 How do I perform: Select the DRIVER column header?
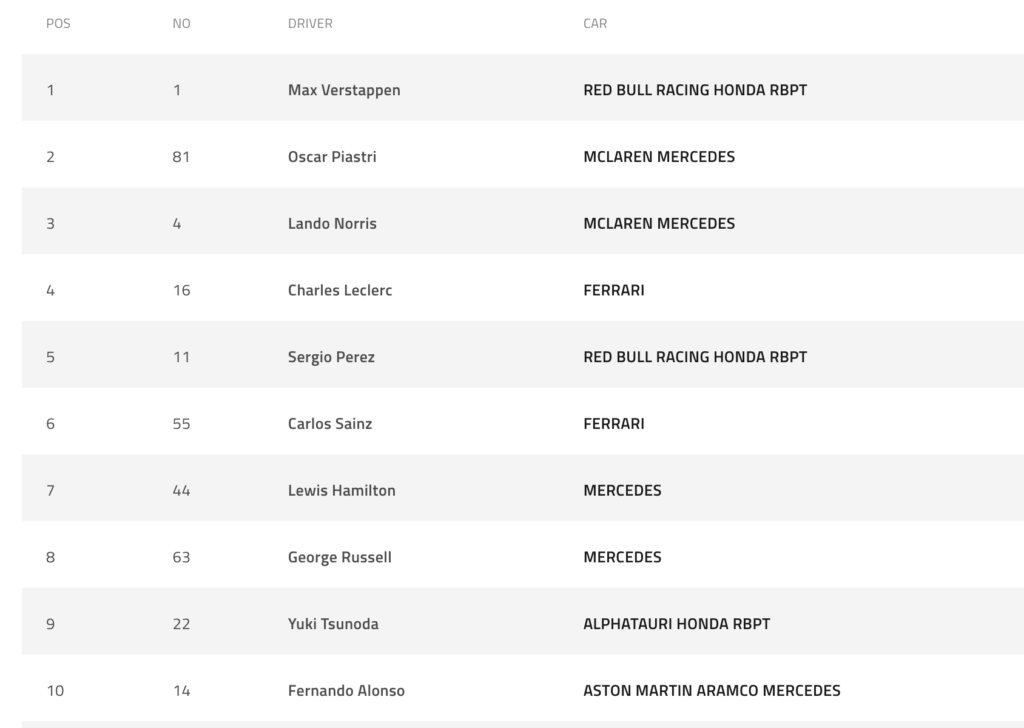point(310,24)
